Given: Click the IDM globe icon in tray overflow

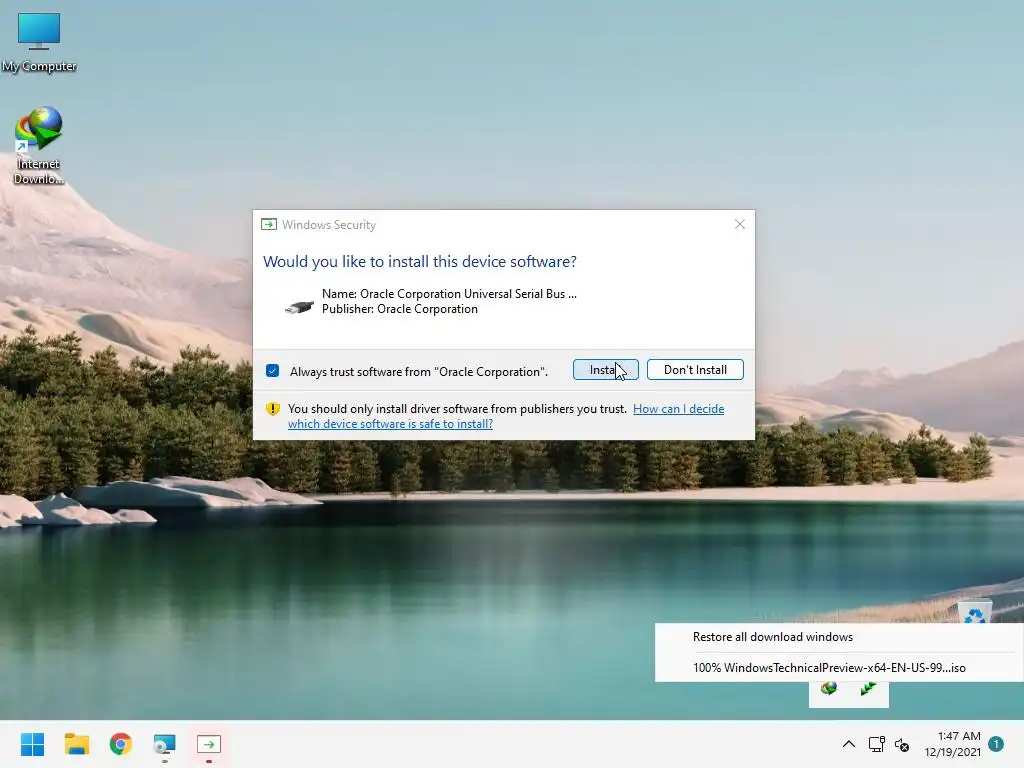Looking at the screenshot, I should click(829, 688).
